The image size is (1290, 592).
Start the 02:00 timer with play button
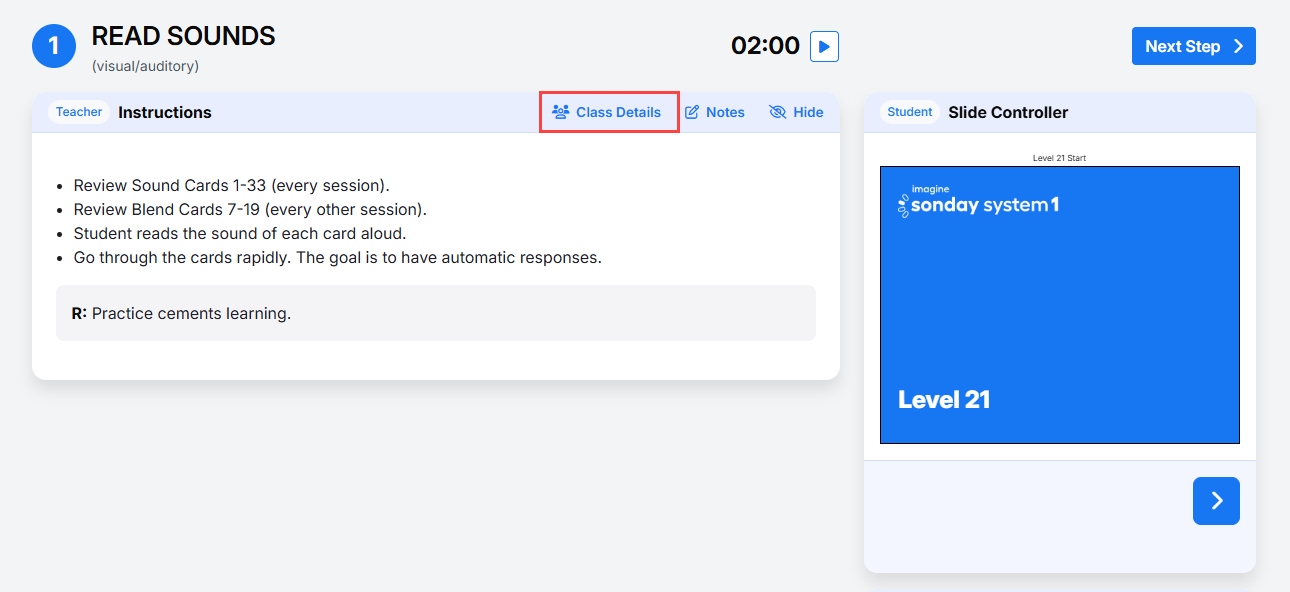click(824, 46)
